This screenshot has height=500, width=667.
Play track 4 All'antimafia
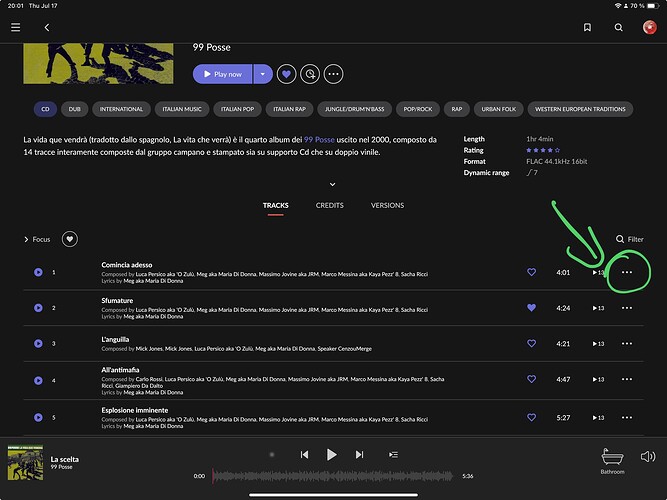point(38,380)
